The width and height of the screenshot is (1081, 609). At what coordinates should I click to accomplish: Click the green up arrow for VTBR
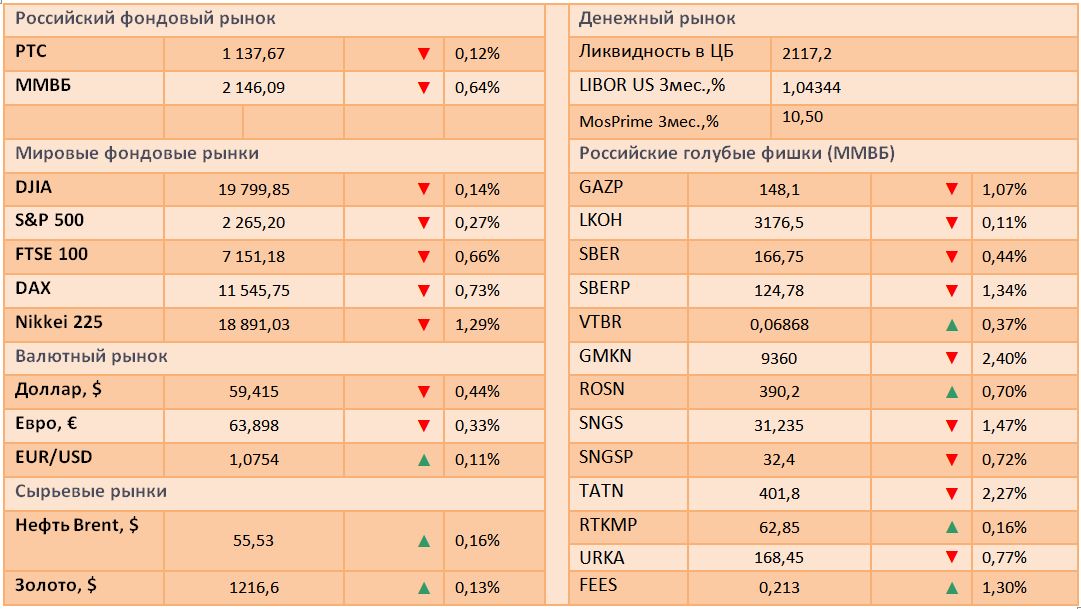(x=951, y=324)
